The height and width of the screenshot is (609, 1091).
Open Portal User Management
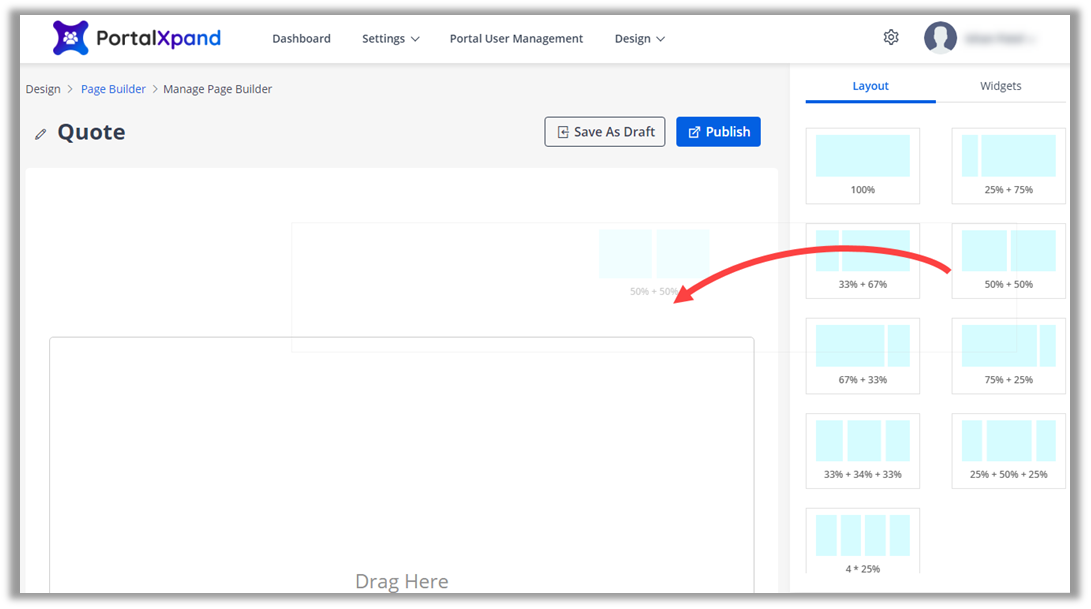tap(516, 39)
